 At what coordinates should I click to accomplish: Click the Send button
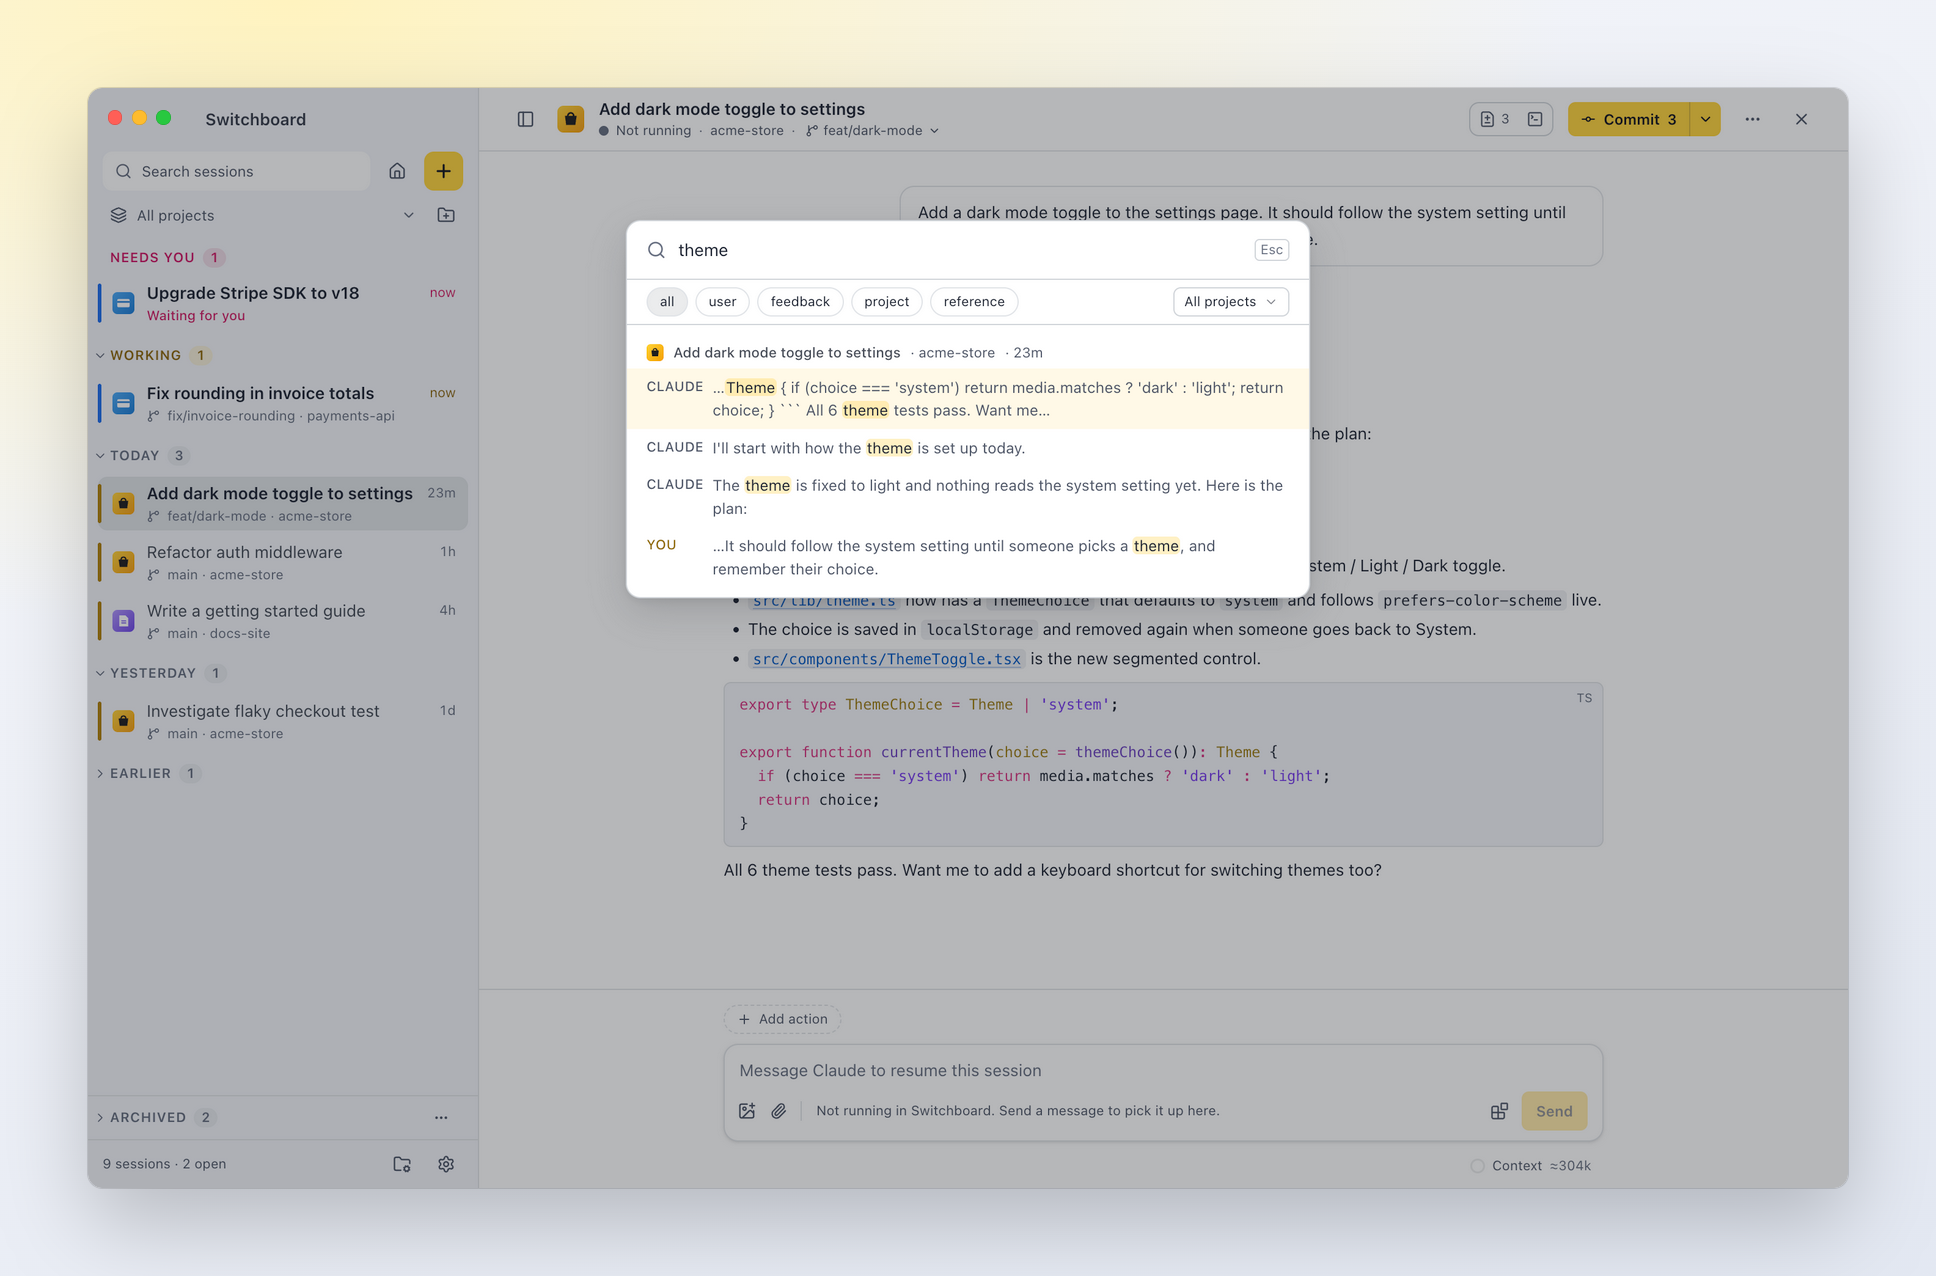click(1554, 1111)
